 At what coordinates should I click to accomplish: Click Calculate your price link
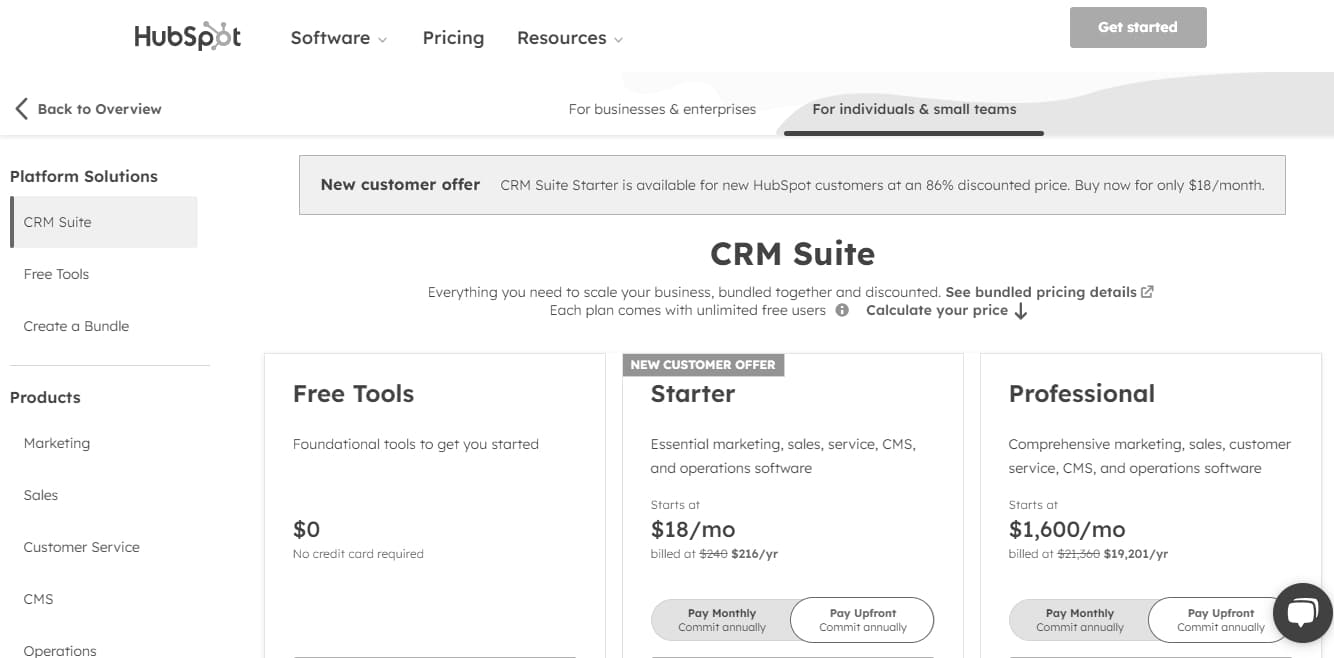pyautogui.click(x=937, y=310)
